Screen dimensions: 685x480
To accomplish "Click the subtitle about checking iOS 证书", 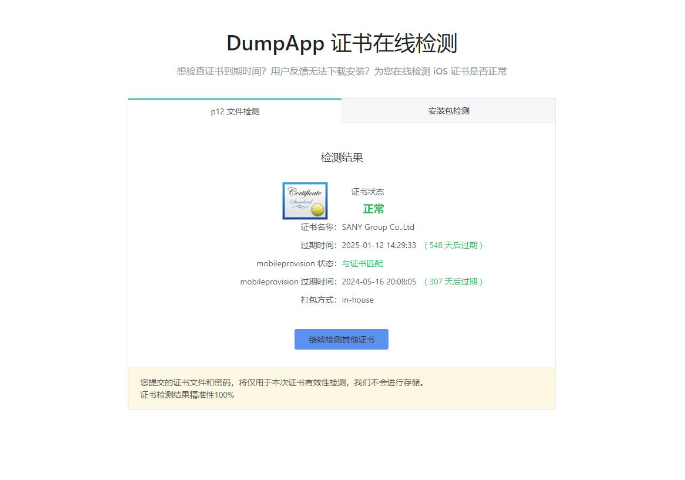I will click(x=342, y=71).
